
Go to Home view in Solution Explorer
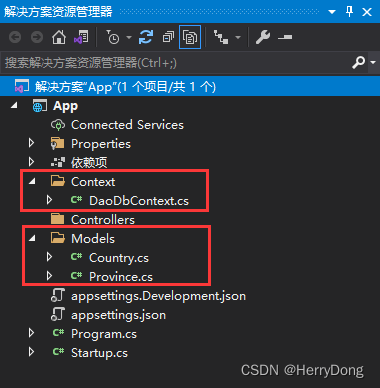[59, 37]
